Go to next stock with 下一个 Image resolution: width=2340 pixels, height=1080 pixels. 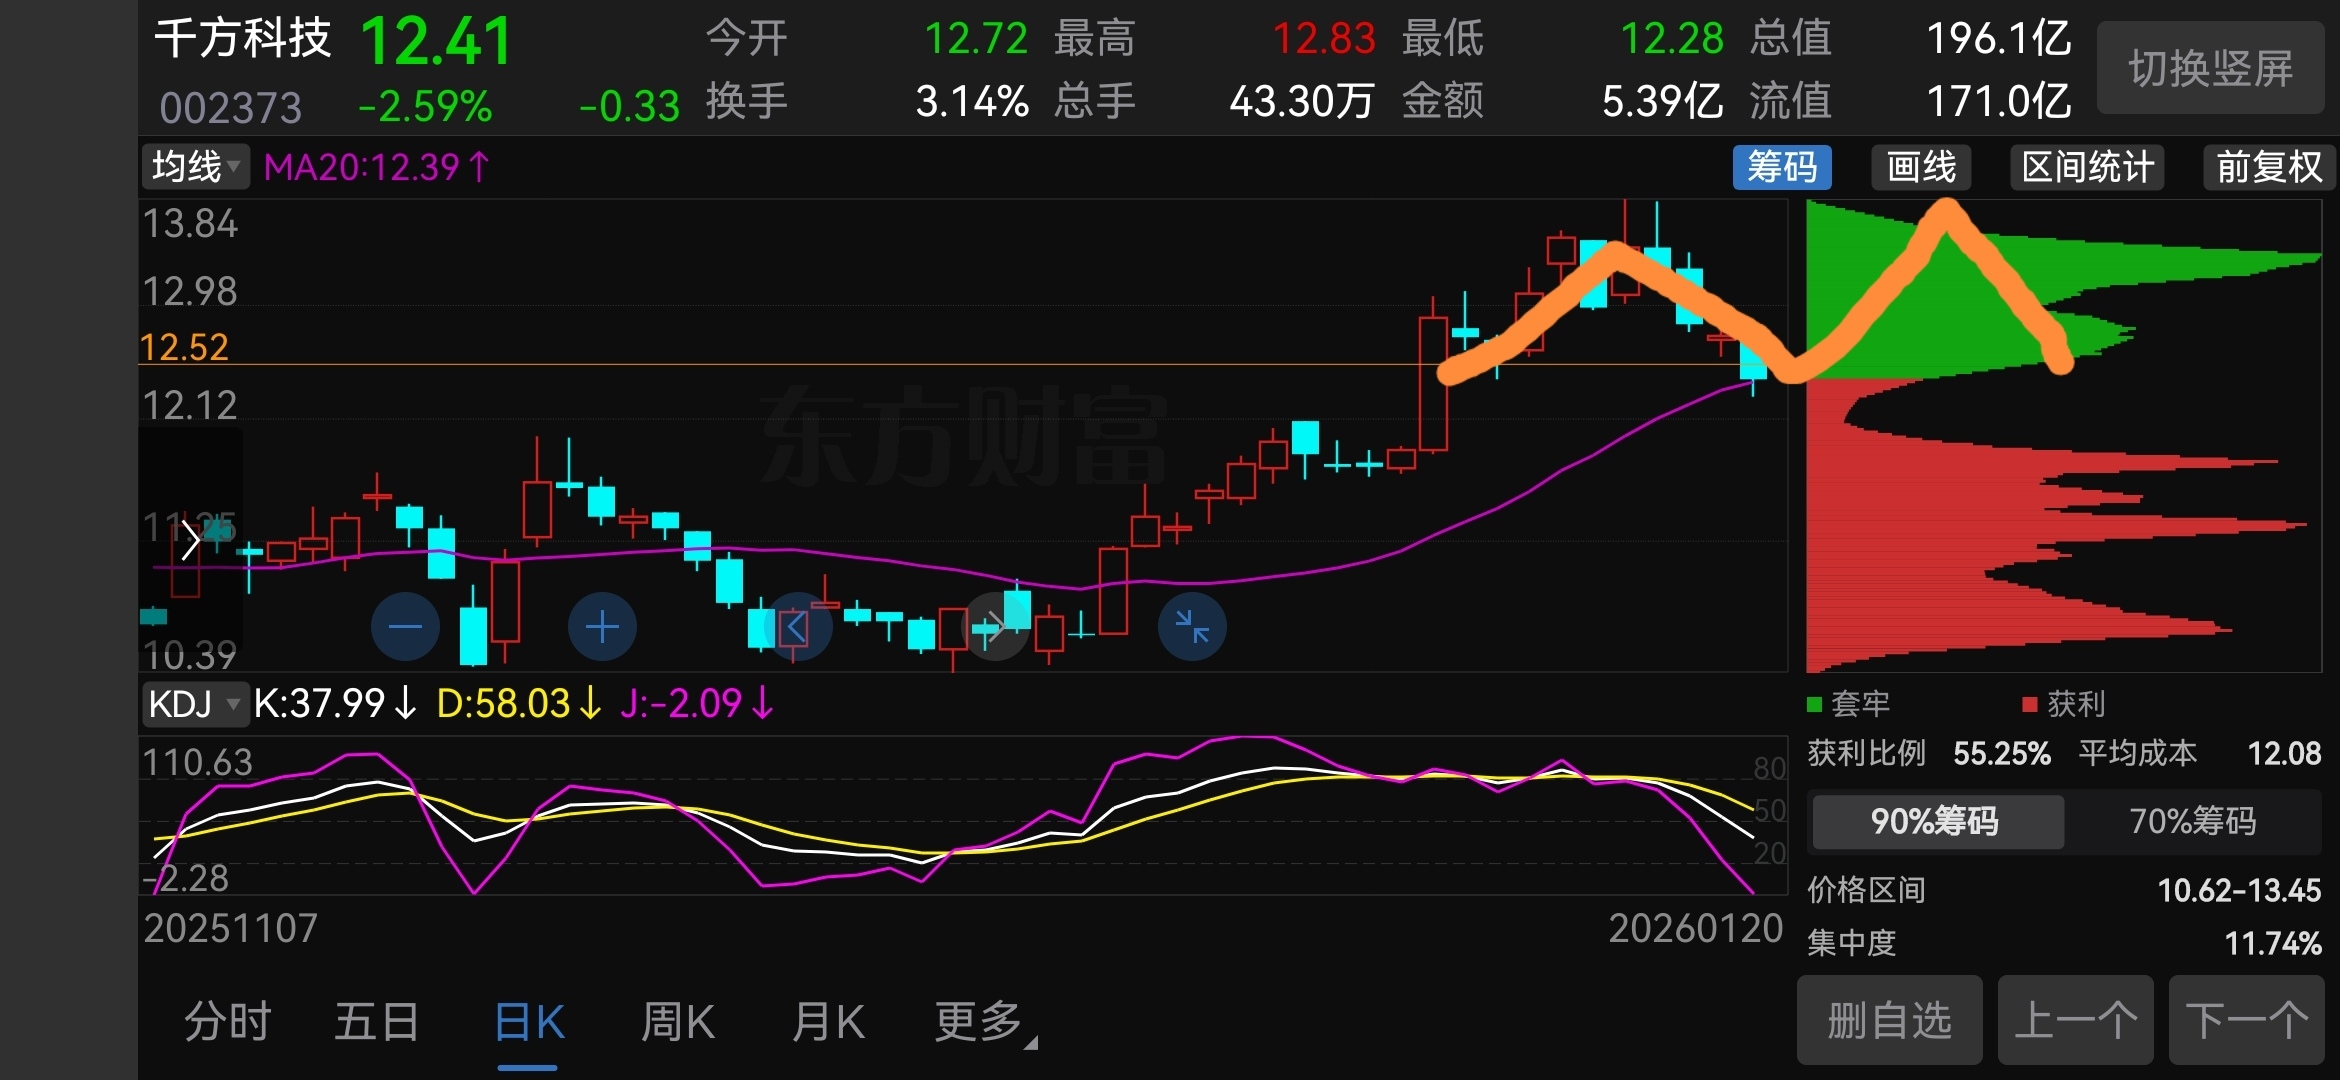coord(2246,1021)
